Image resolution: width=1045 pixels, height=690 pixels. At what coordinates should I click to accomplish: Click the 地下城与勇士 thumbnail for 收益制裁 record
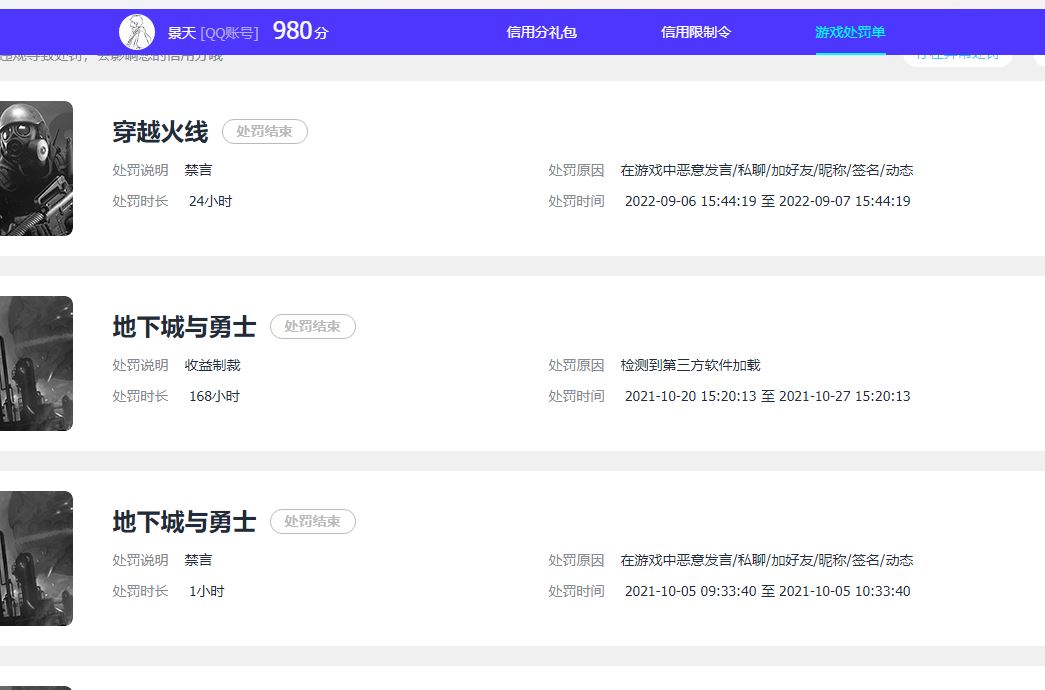click(36, 363)
